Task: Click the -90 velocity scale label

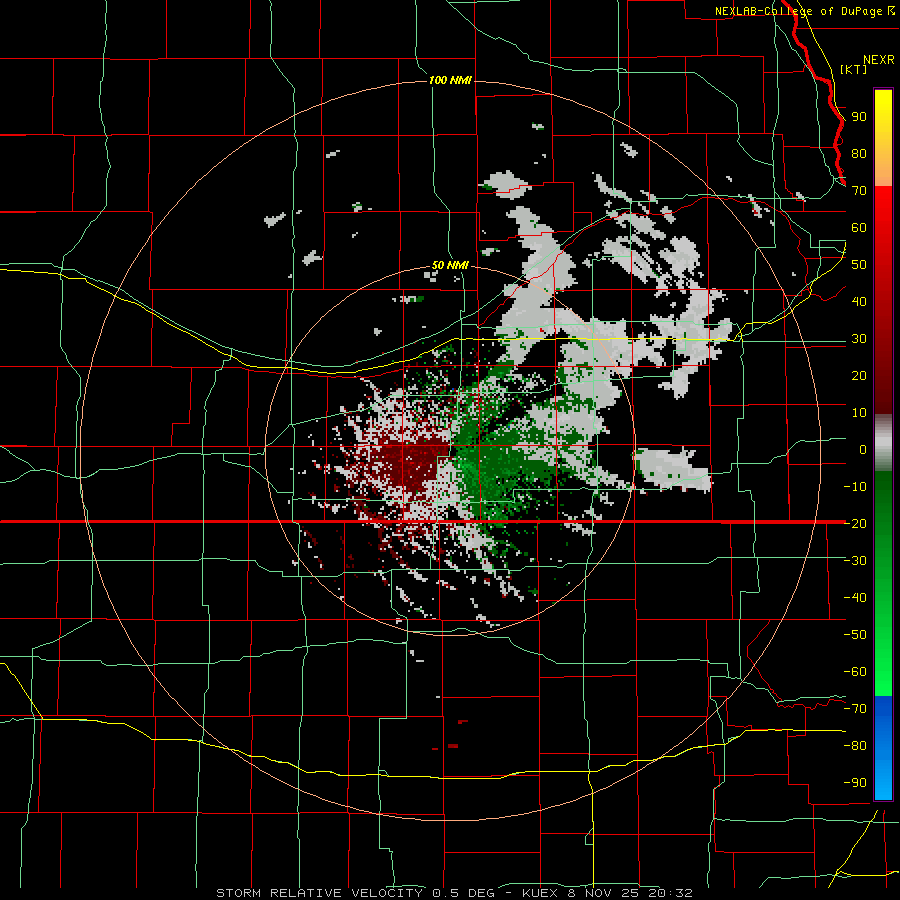Action: (x=855, y=783)
